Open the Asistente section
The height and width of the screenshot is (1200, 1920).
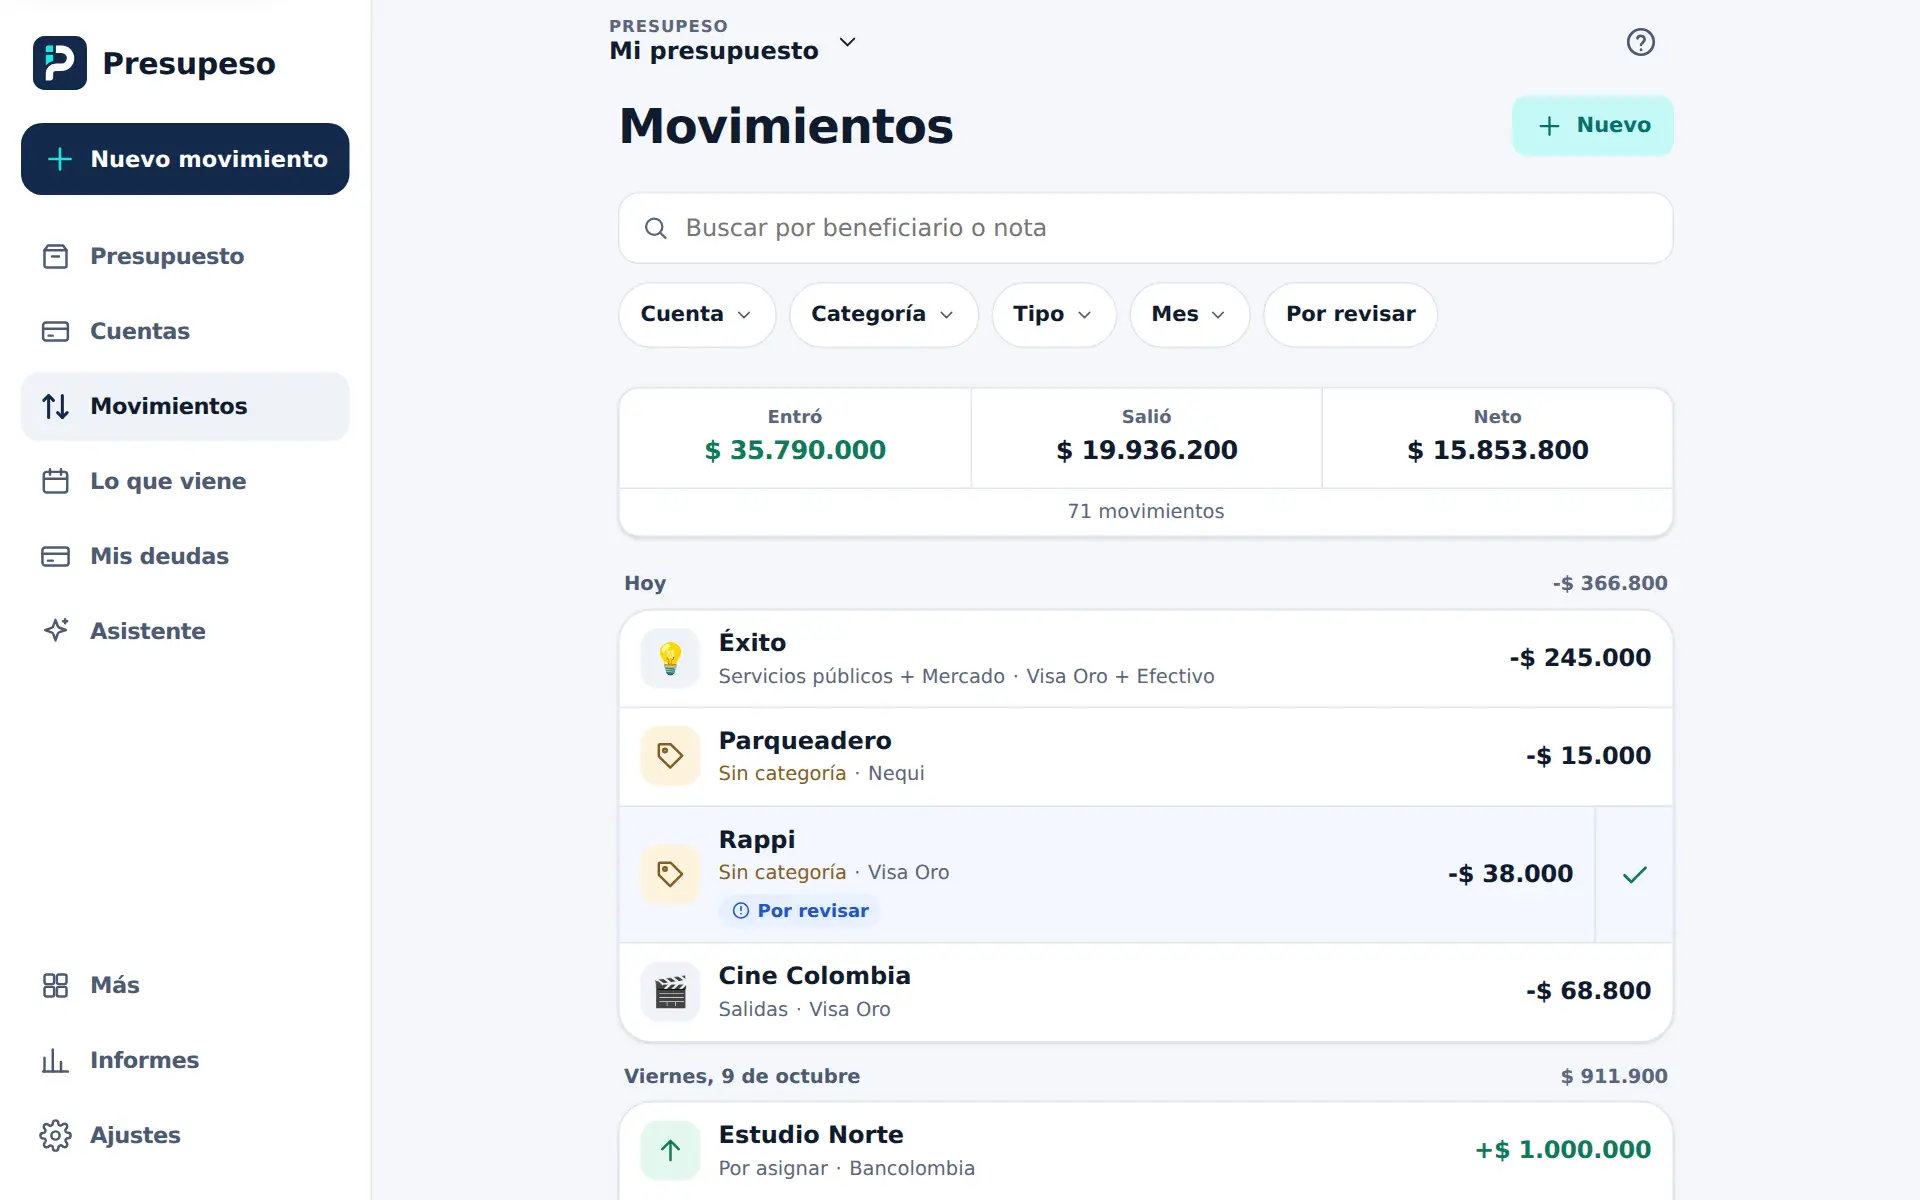[185, 631]
